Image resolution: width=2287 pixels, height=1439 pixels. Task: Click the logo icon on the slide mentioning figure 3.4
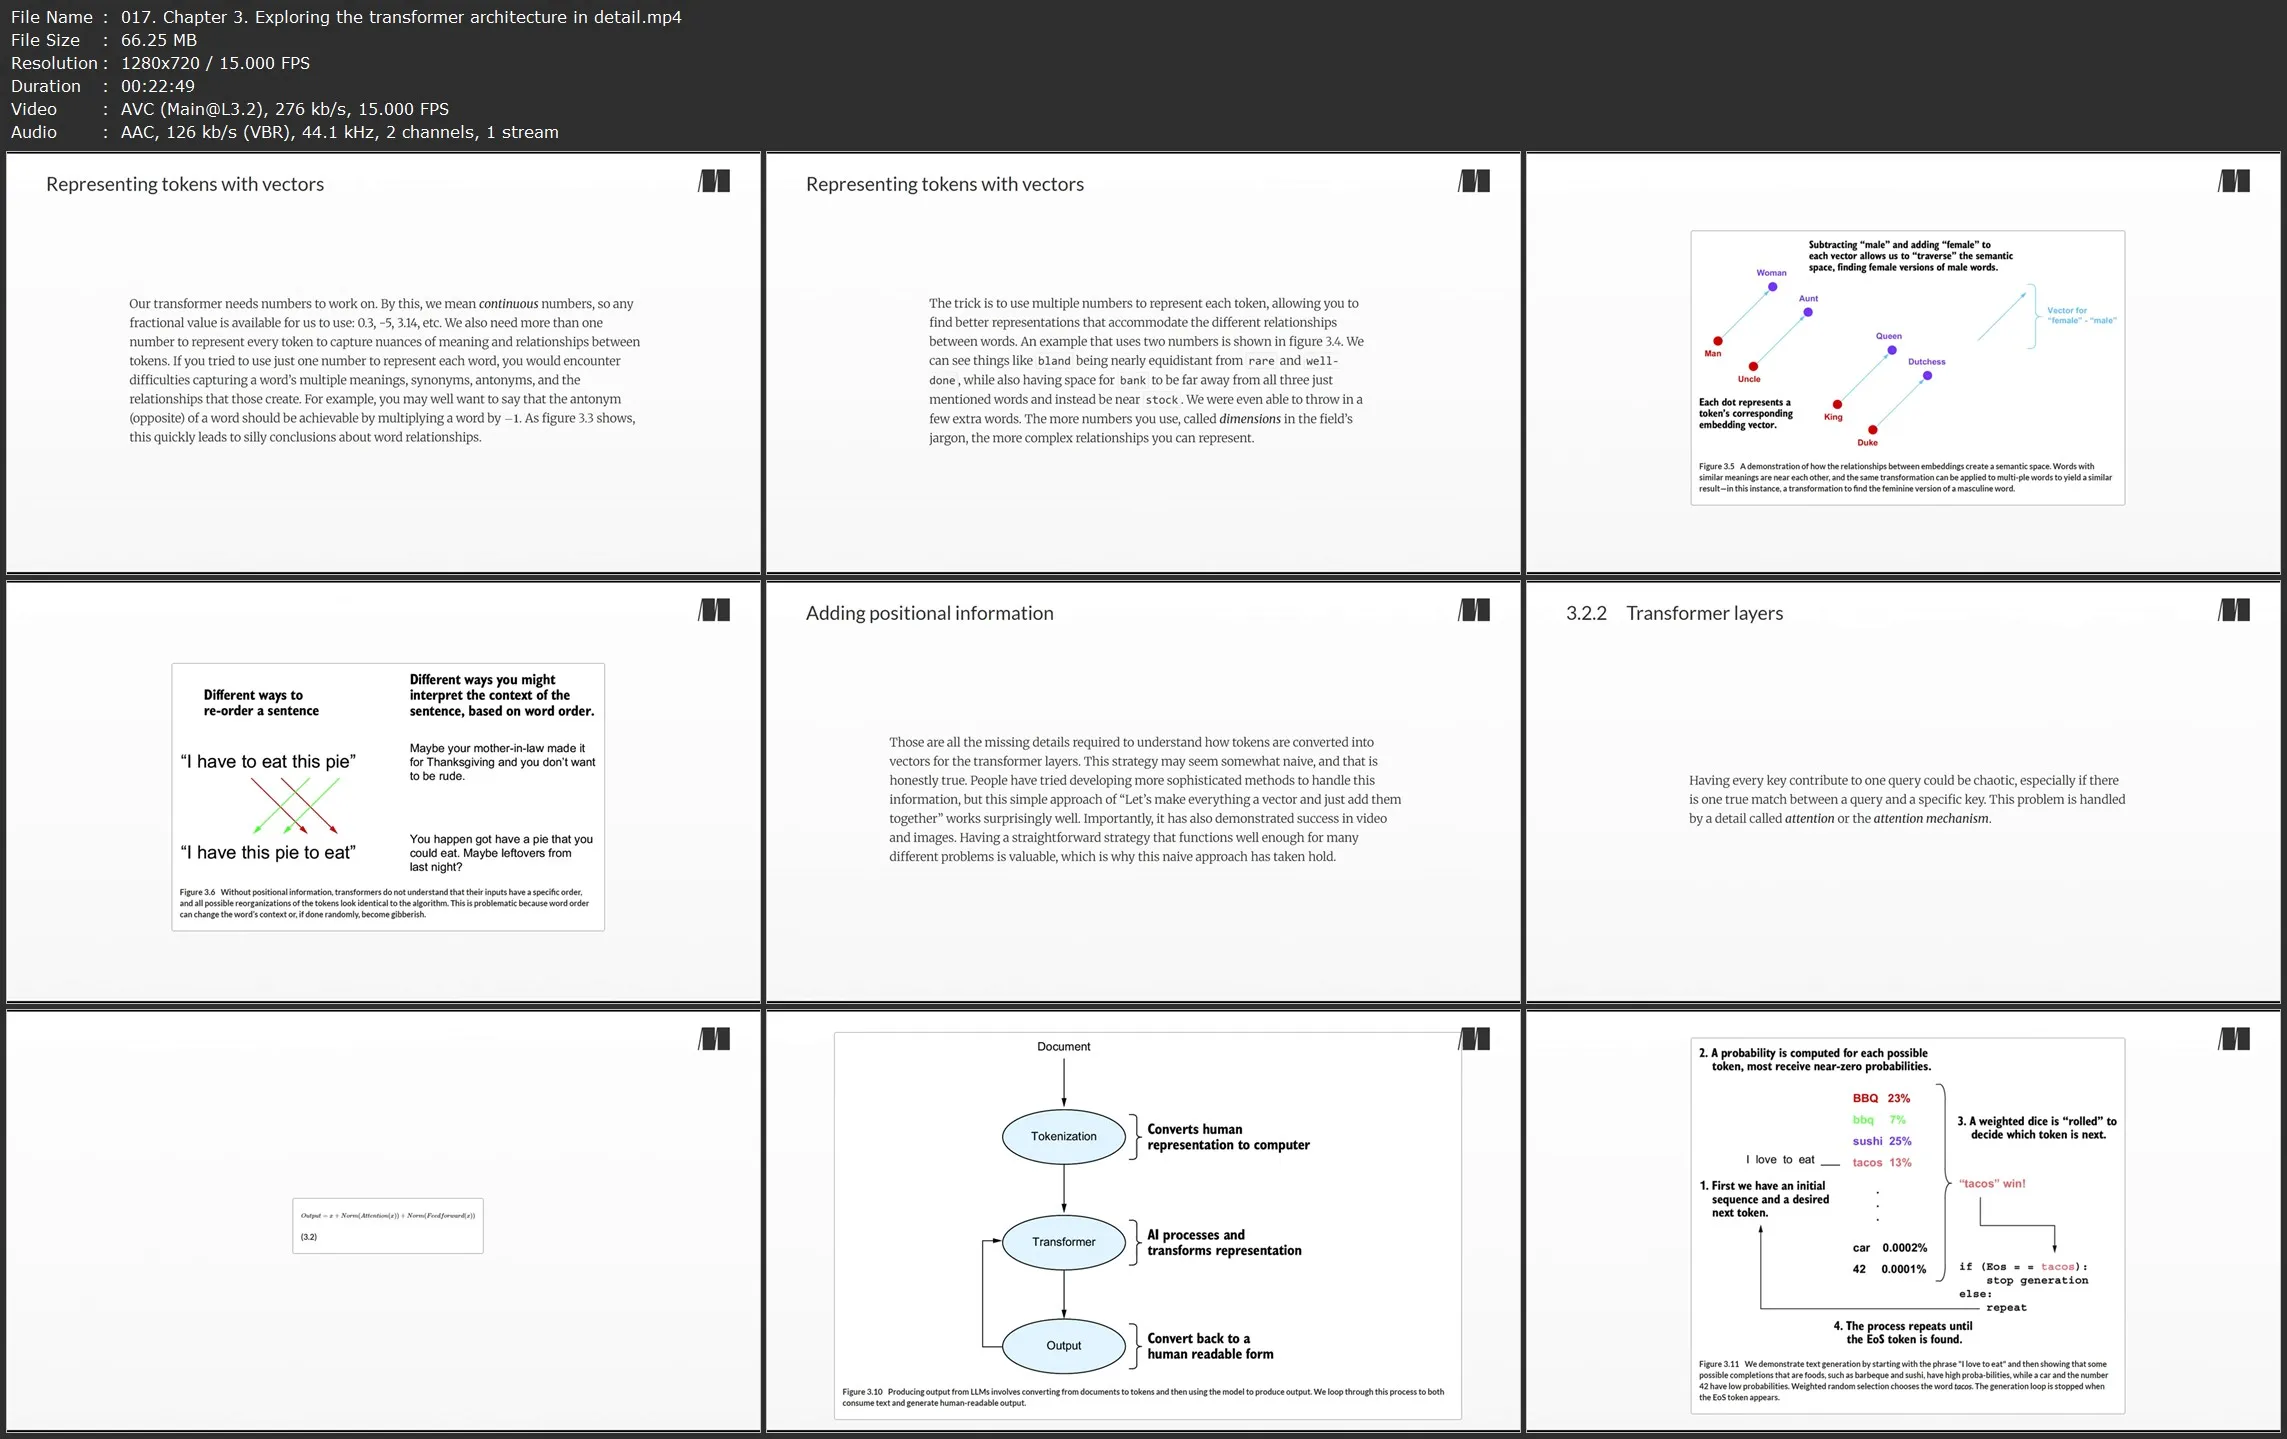1474,181
